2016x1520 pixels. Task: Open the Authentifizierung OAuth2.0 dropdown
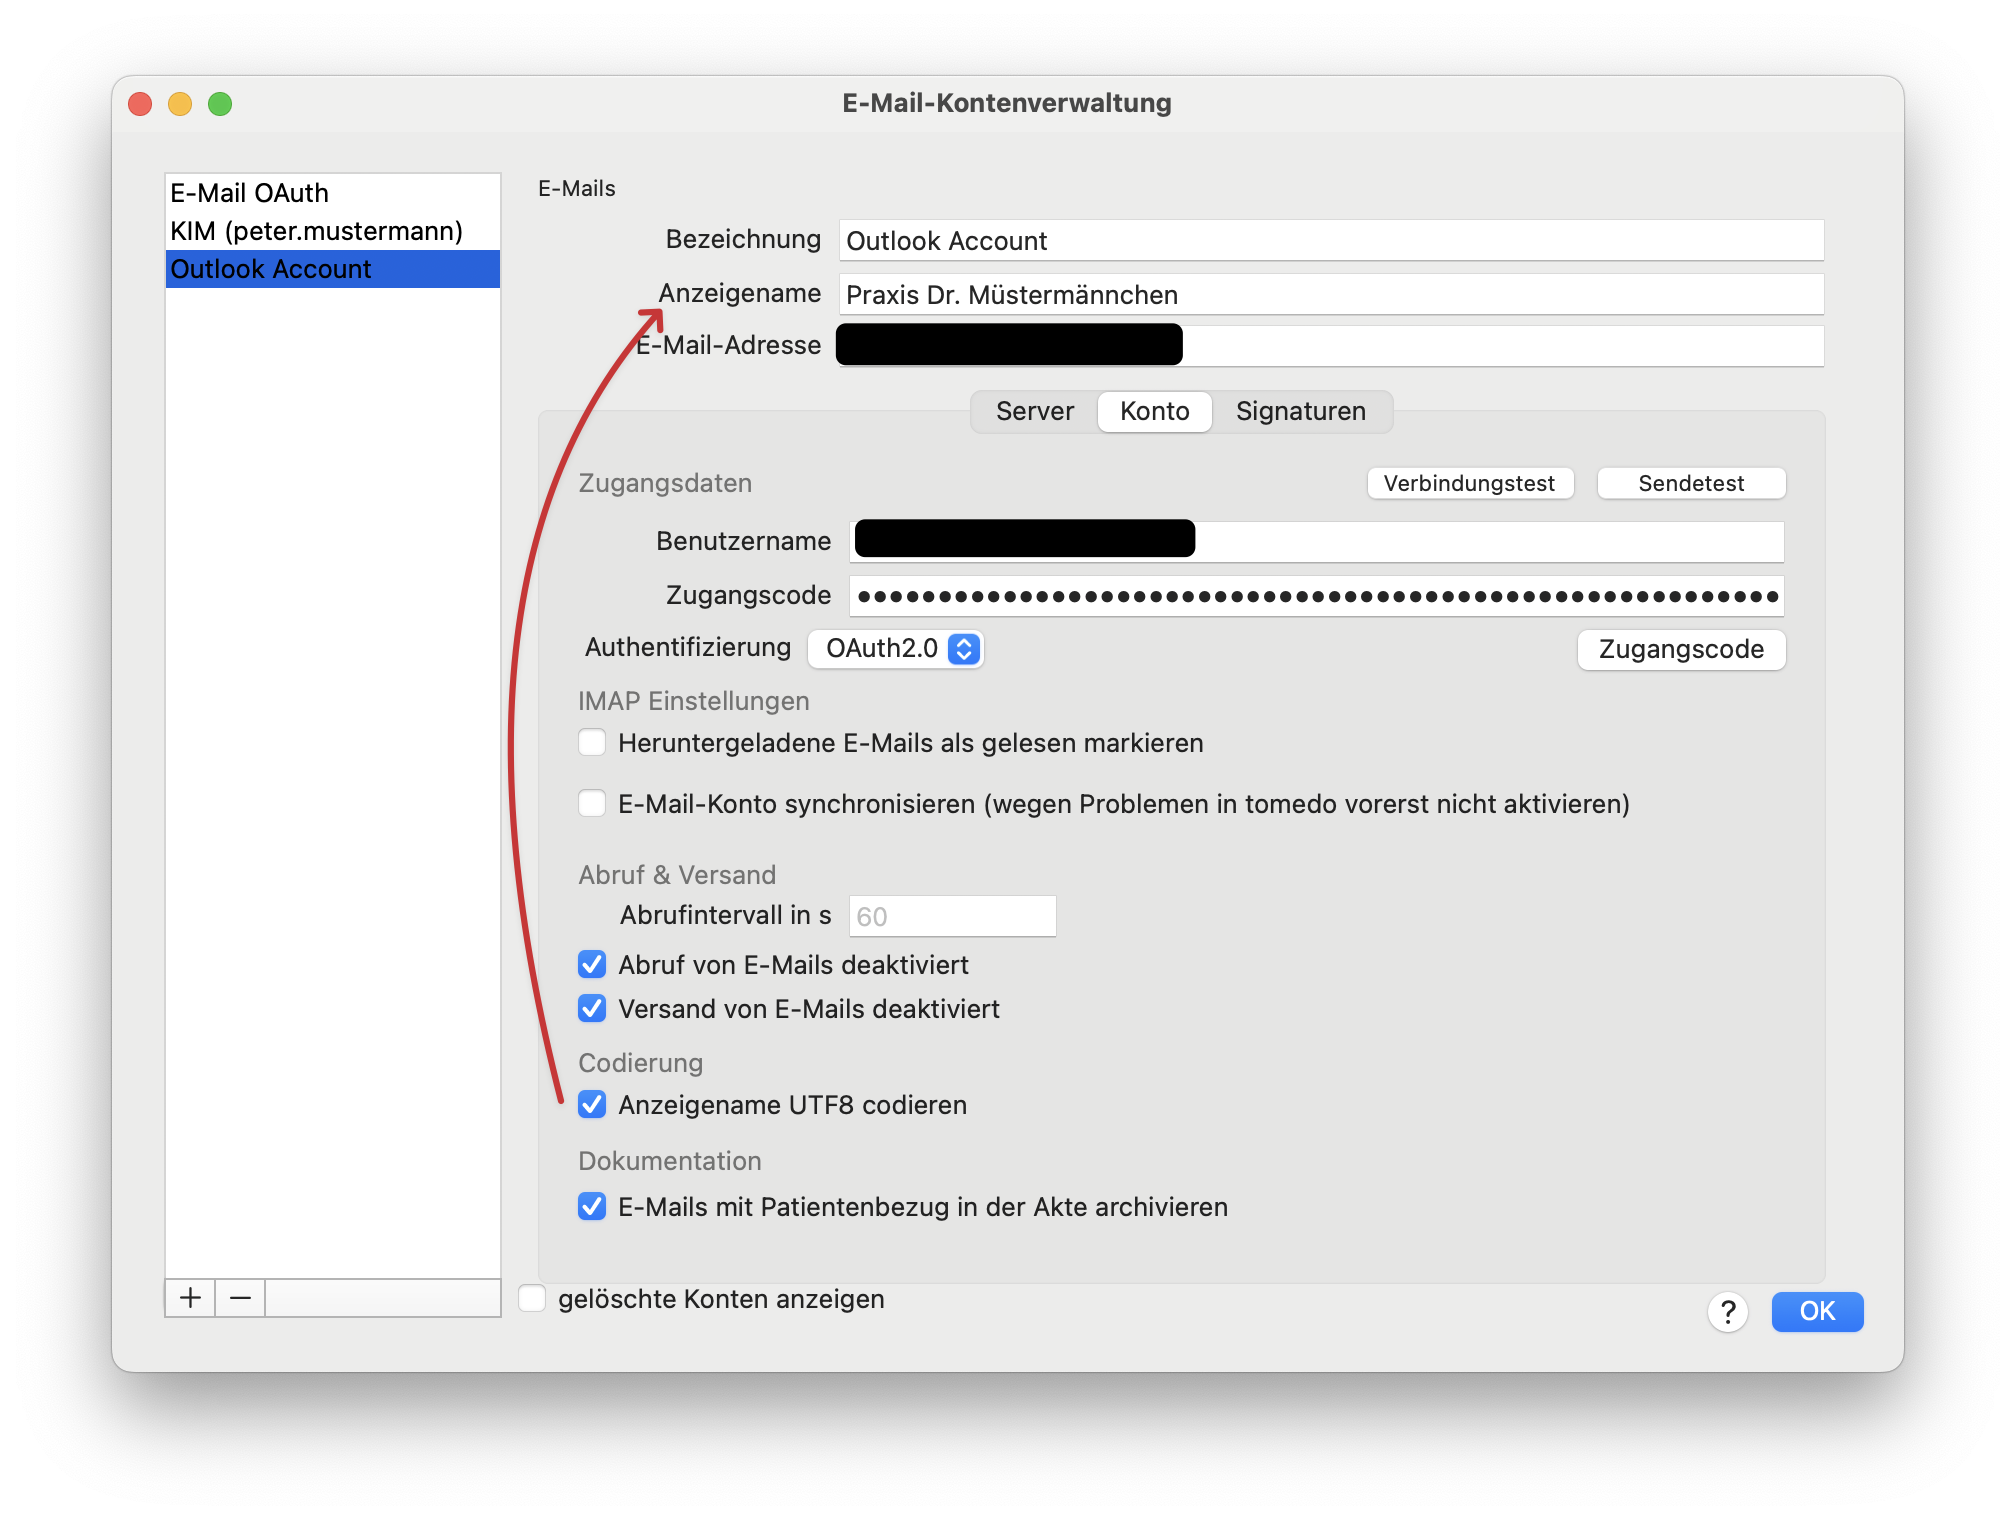pyautogui.click(x=896, y=649)
